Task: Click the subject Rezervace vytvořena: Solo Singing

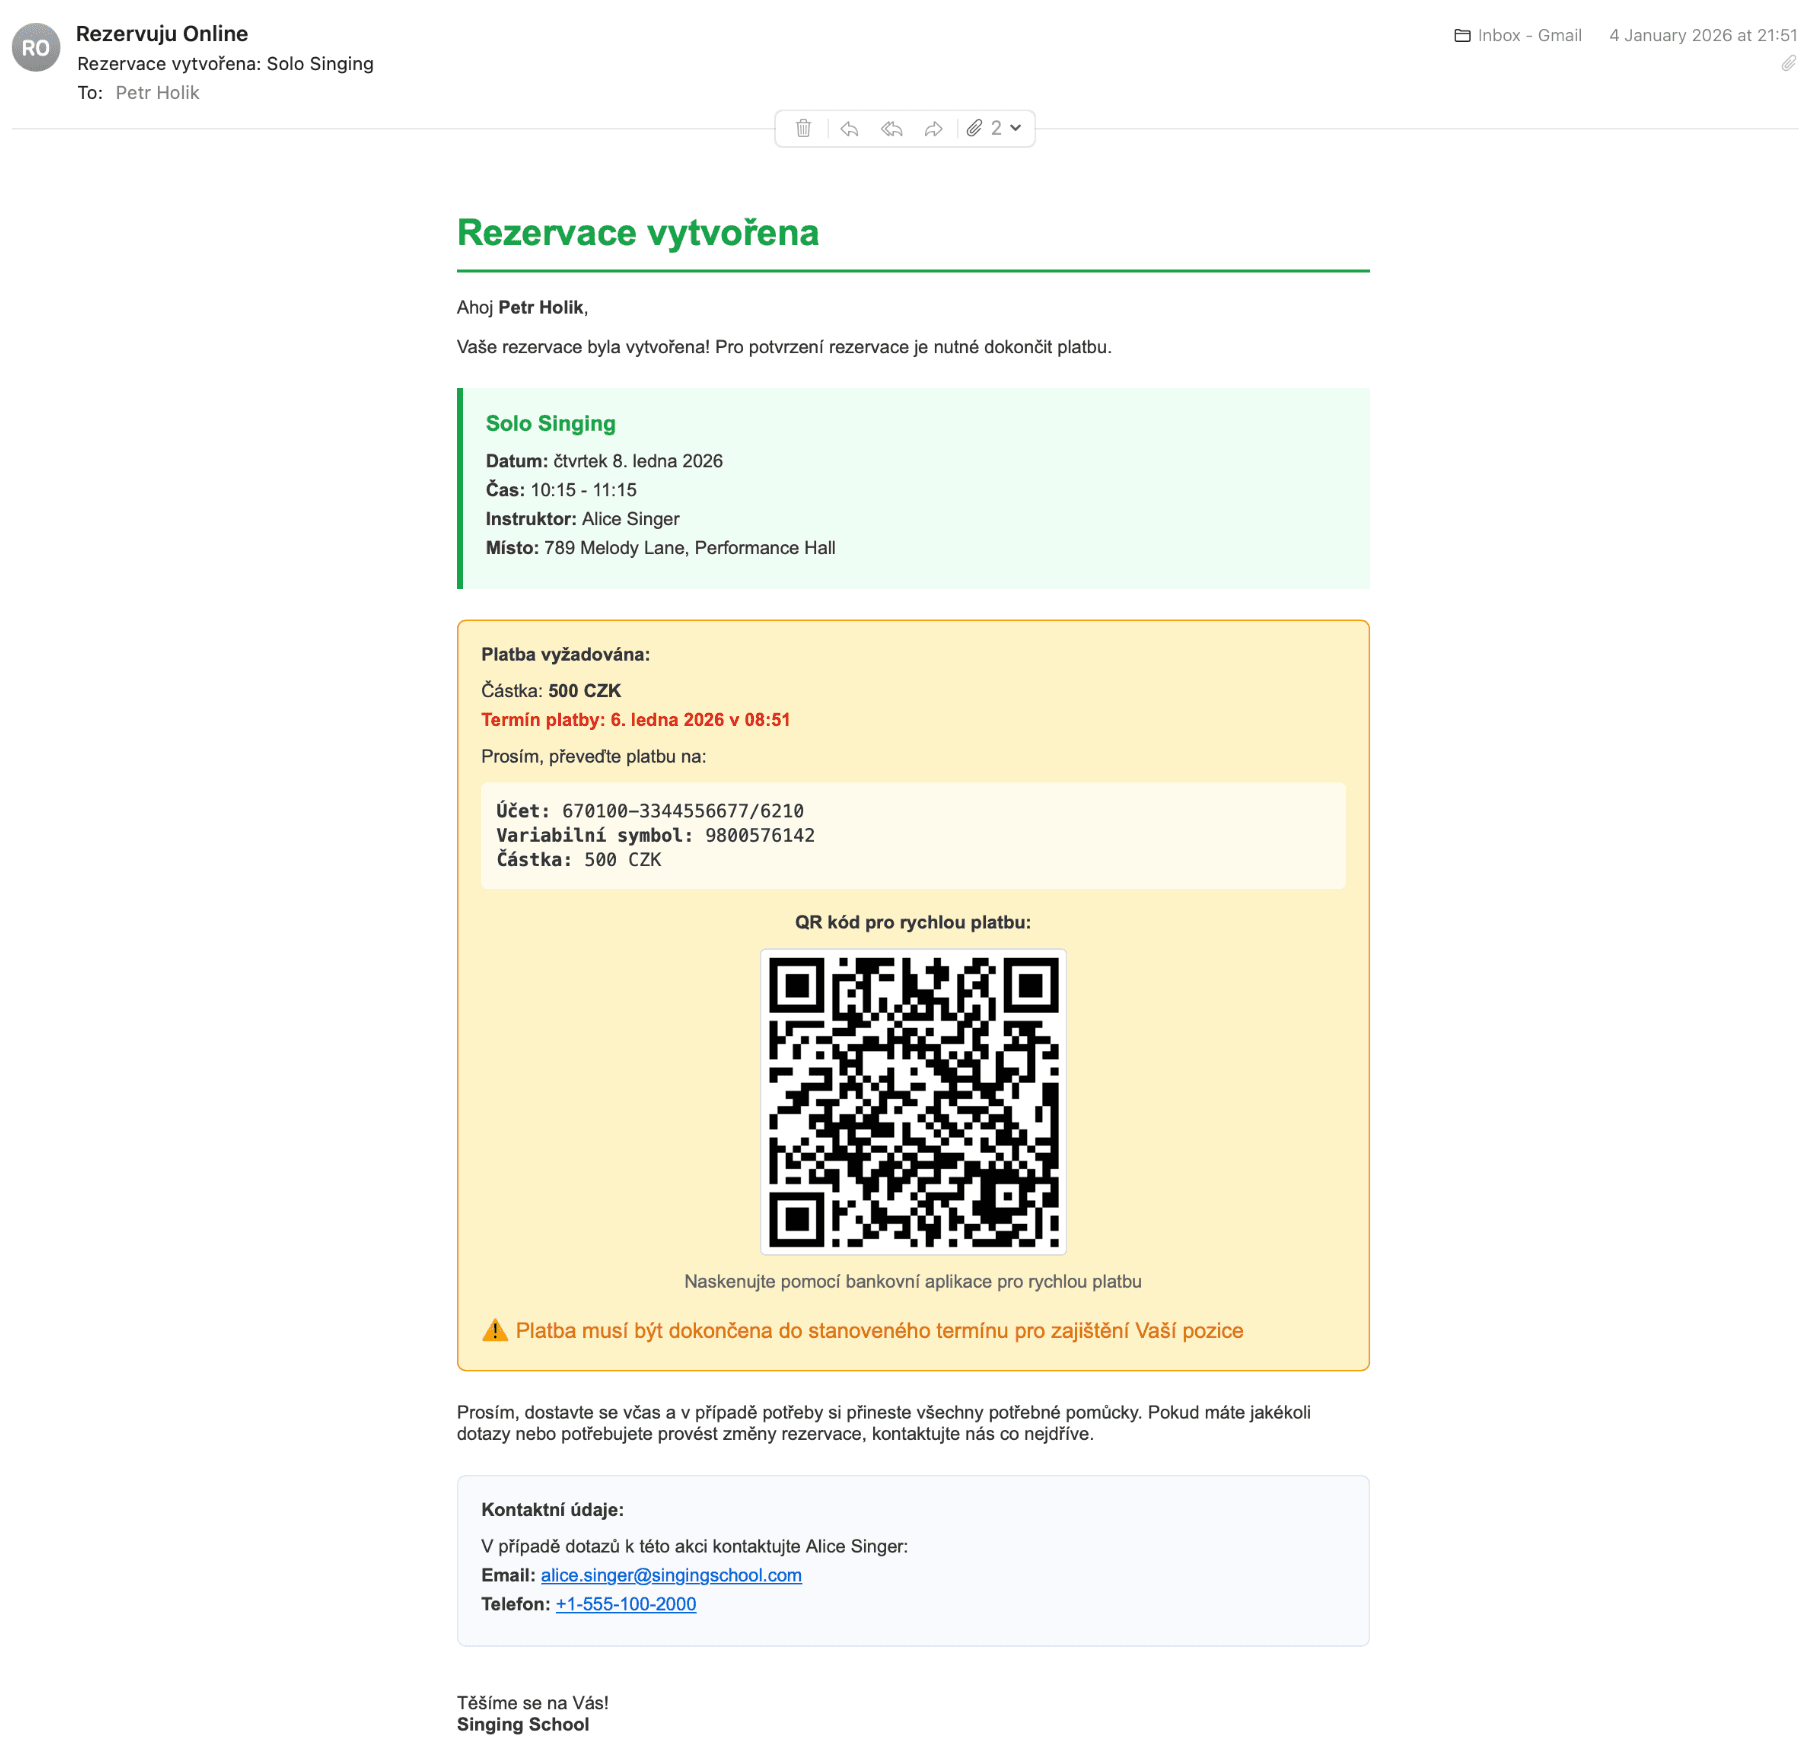Action: [x=226, y=63]
